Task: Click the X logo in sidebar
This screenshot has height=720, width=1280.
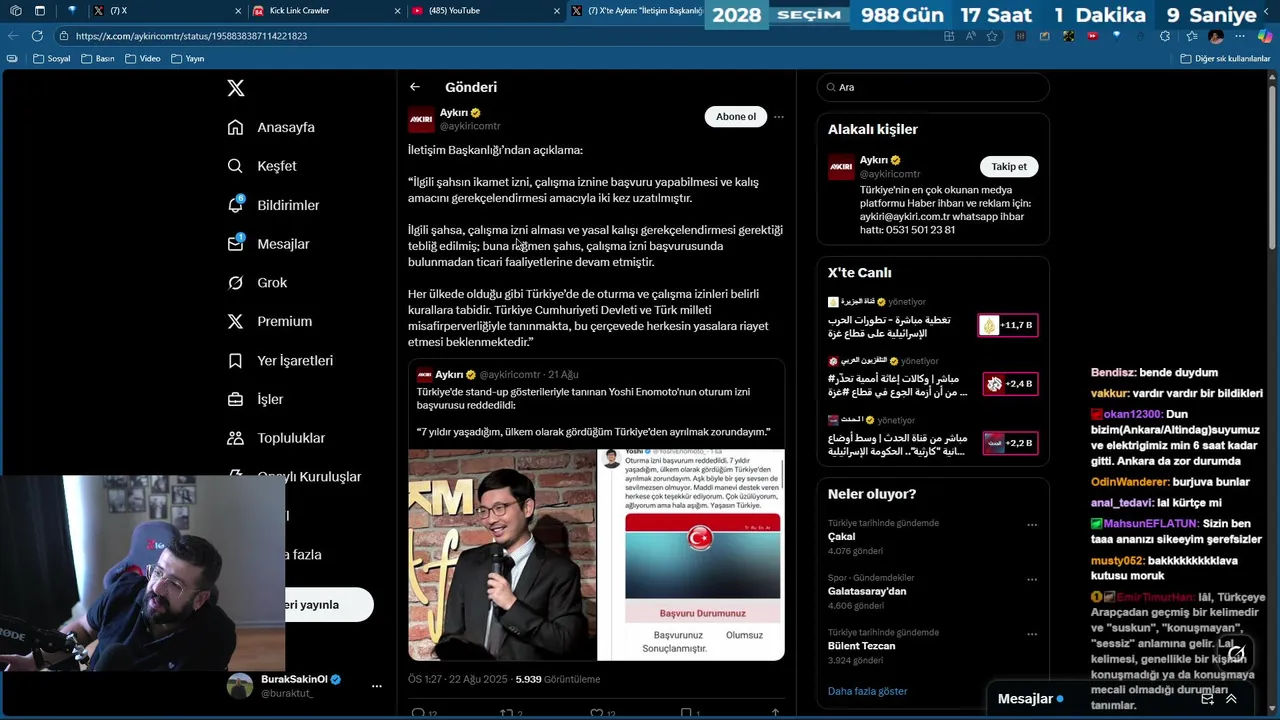Action: 236,88
